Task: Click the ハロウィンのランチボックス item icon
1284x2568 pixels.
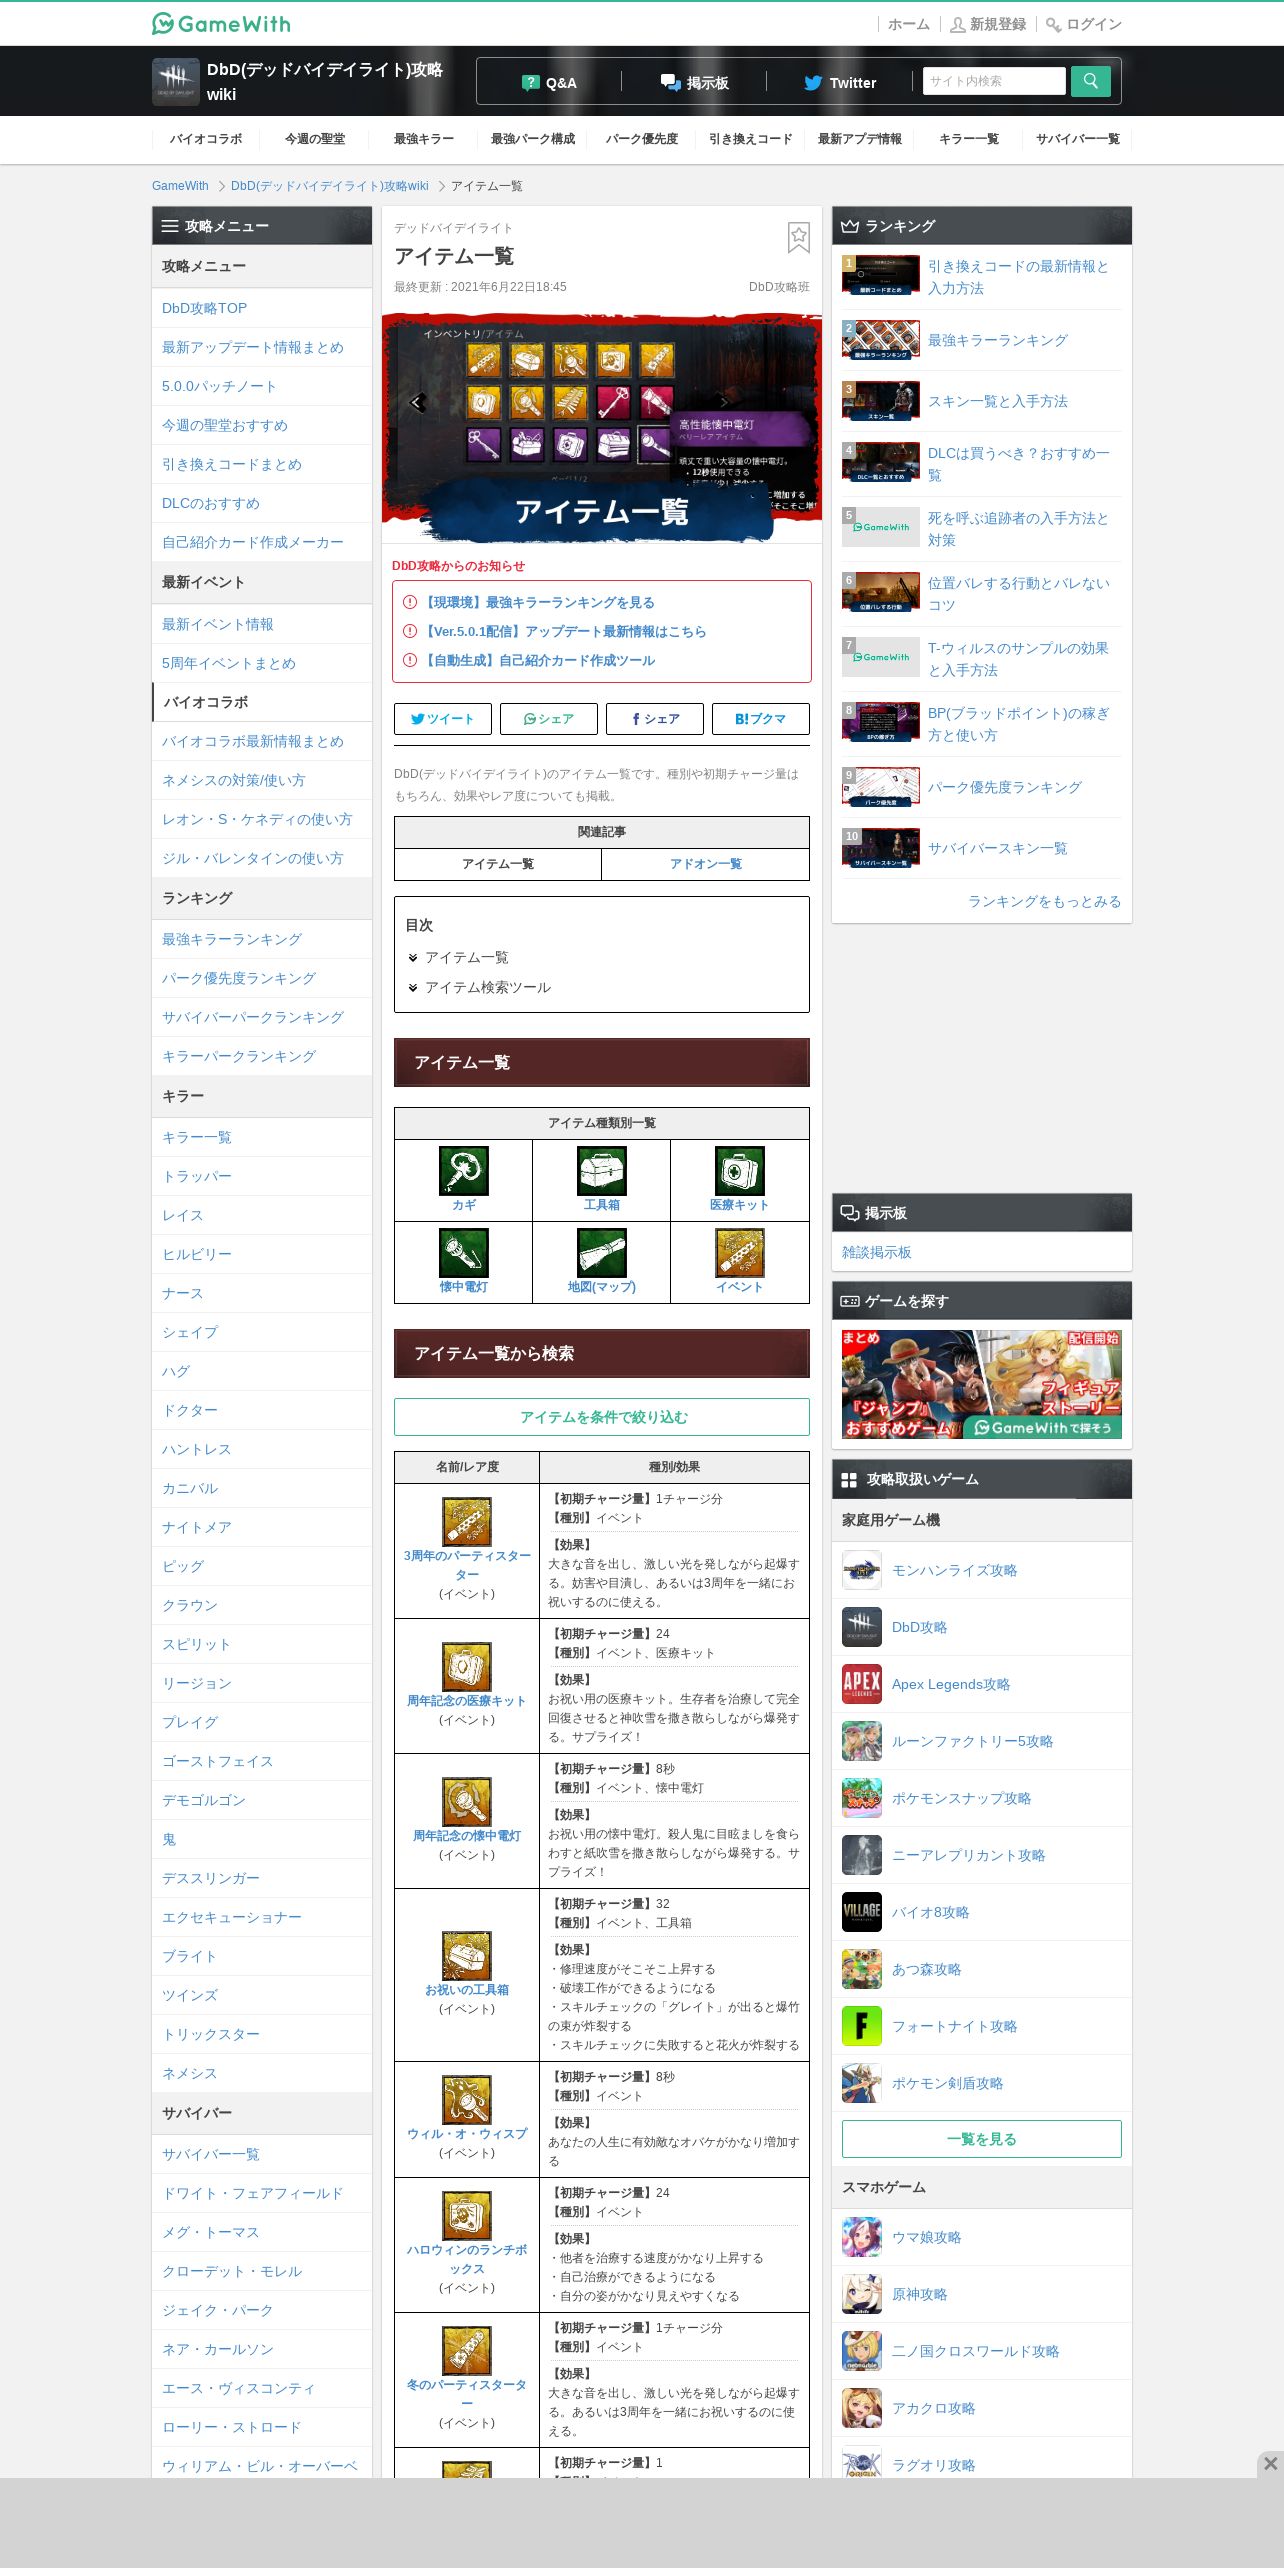Action: coord(467,2215)
